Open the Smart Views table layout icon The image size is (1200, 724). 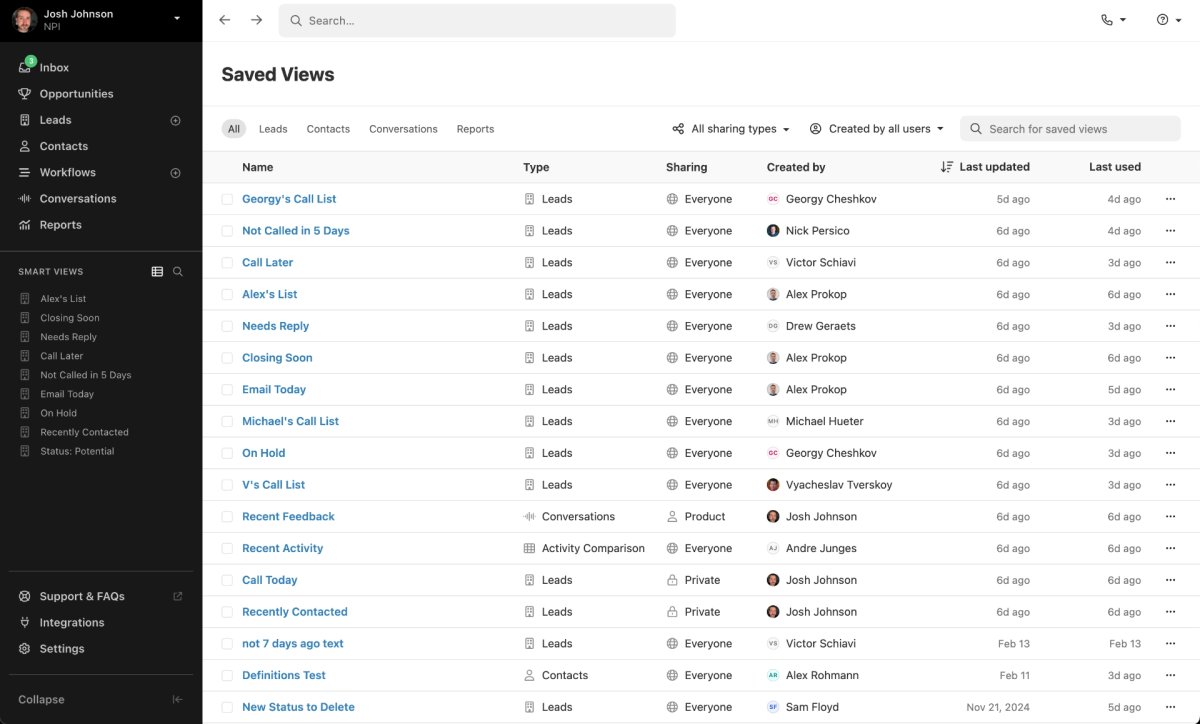point(157,272)
